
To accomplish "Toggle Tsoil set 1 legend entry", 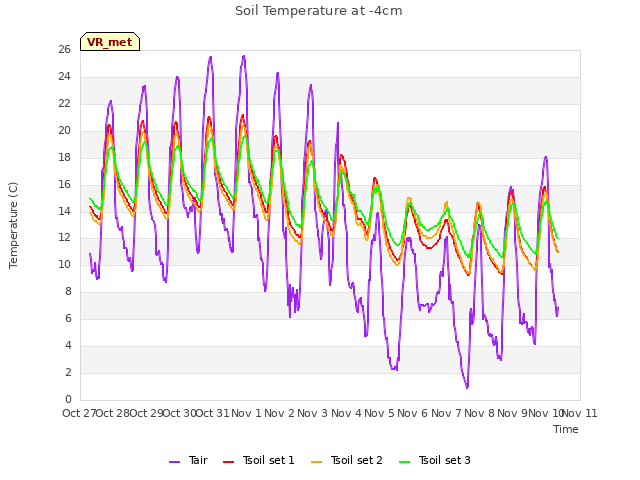I will [x=259, y=460].
